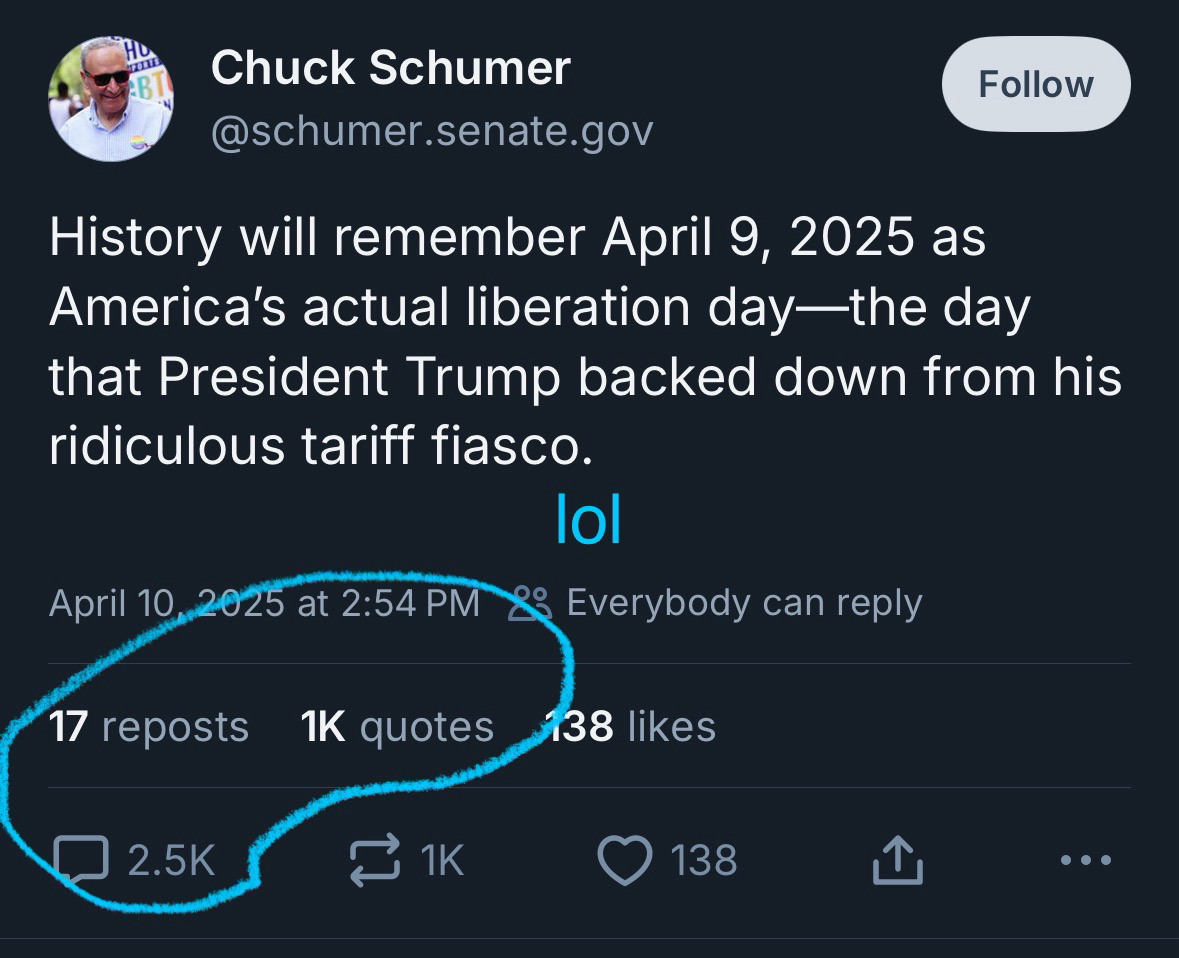Viewport: 1179px width, 958px height.
Task: Click the 2.5K reply count
Action: tap(172, 860)
